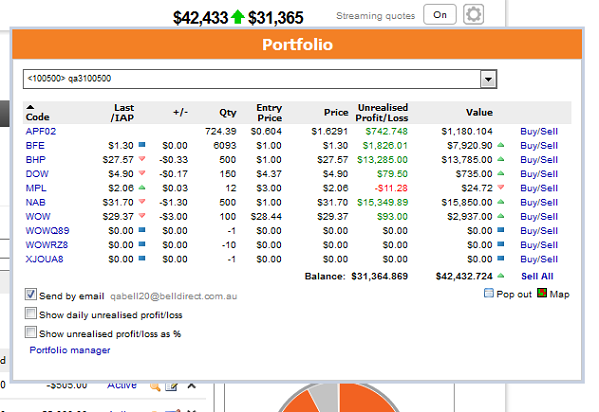The width and height of the screenshot is (599, 412).
Task: Click NAB value up arrow icon
Action: coord(501,201)
